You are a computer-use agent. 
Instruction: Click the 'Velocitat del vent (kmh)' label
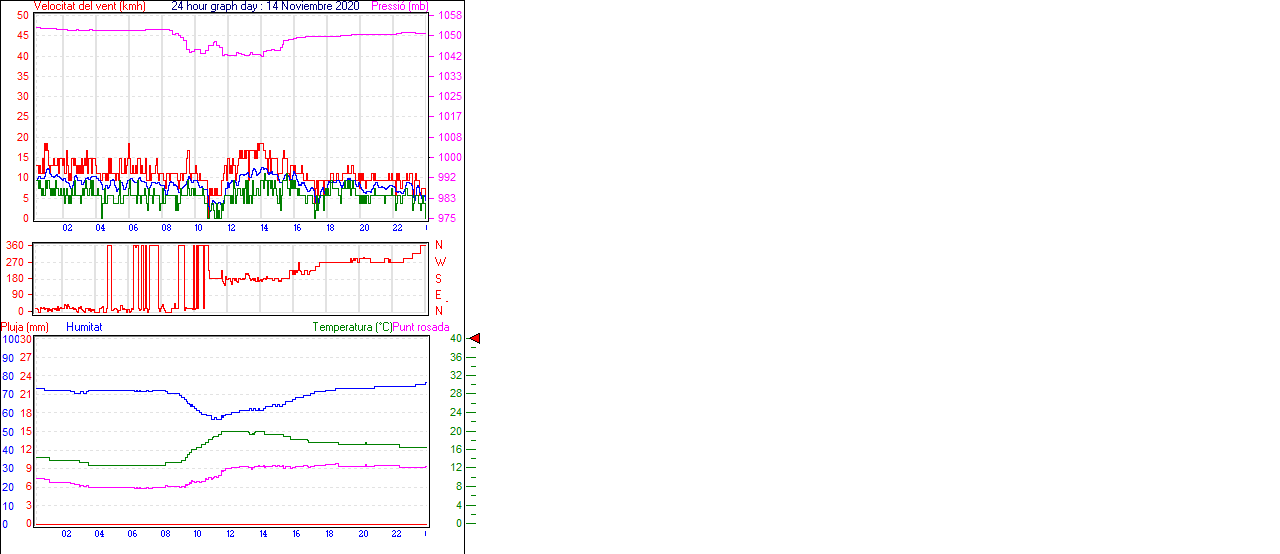click(x=89, y=6)
